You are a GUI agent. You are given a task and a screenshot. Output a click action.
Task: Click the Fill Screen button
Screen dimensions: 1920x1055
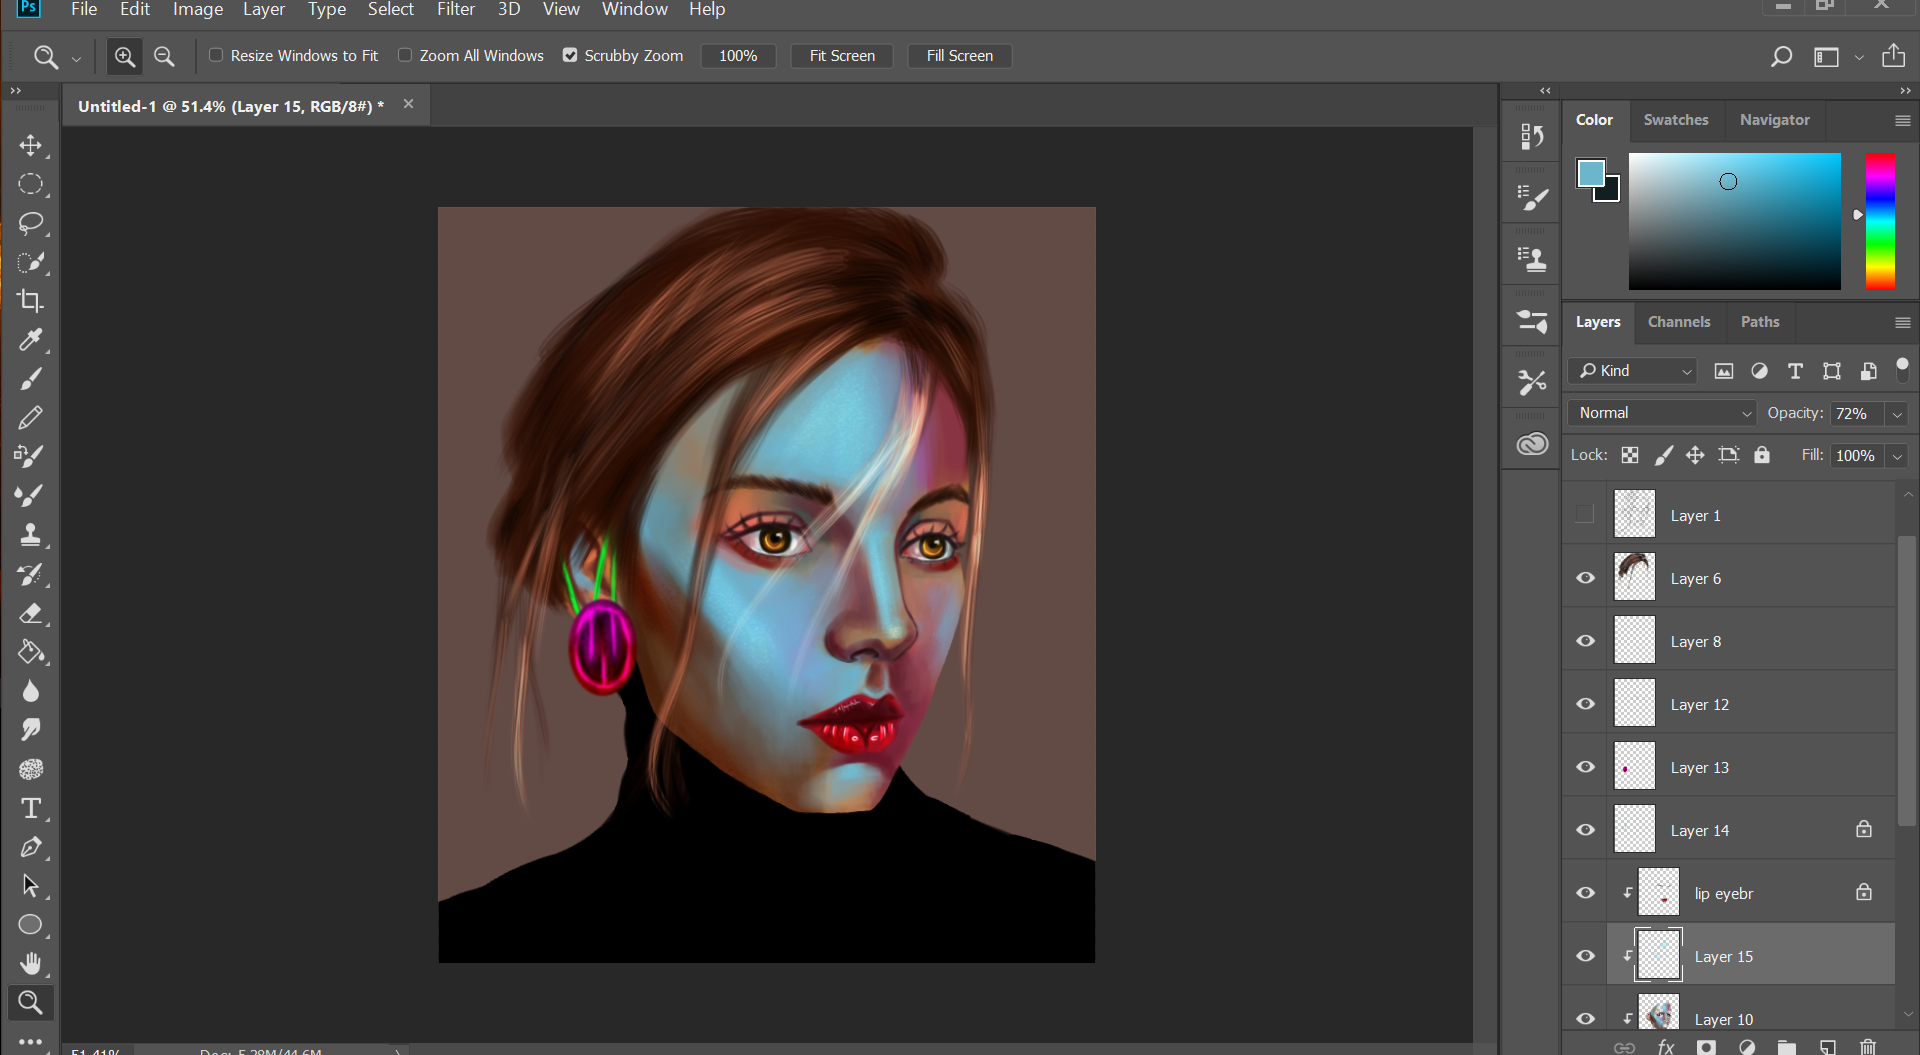coord(960,56)
